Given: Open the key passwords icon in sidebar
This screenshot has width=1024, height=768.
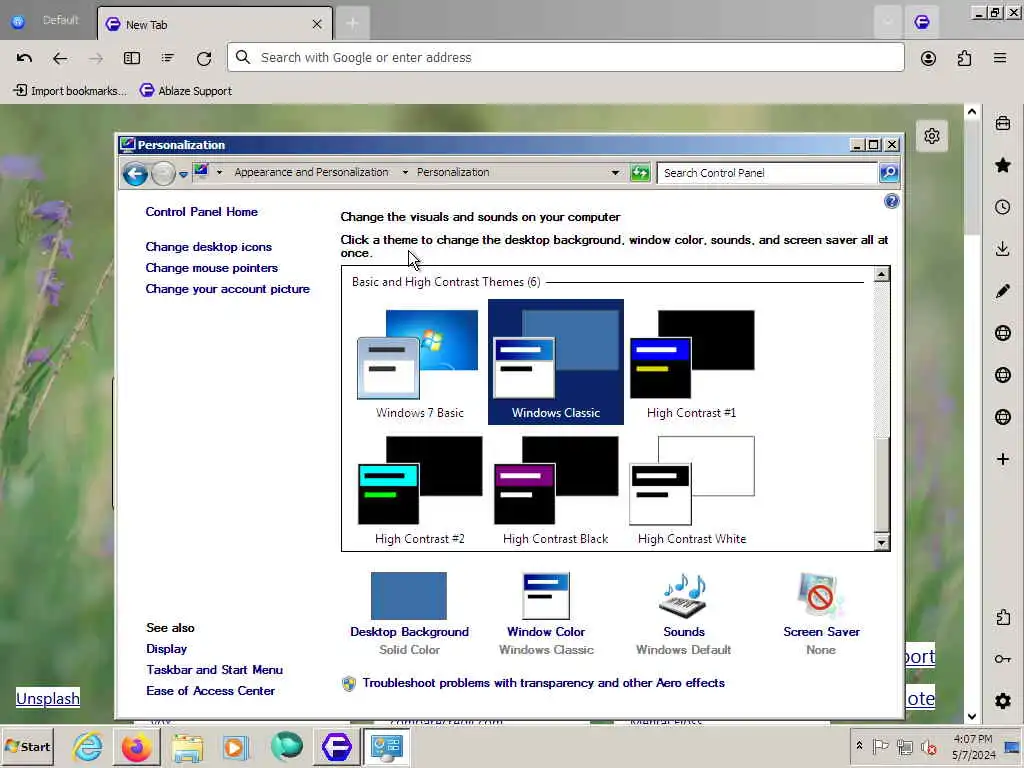Looking at the screenshot, I should point(1003,659).
